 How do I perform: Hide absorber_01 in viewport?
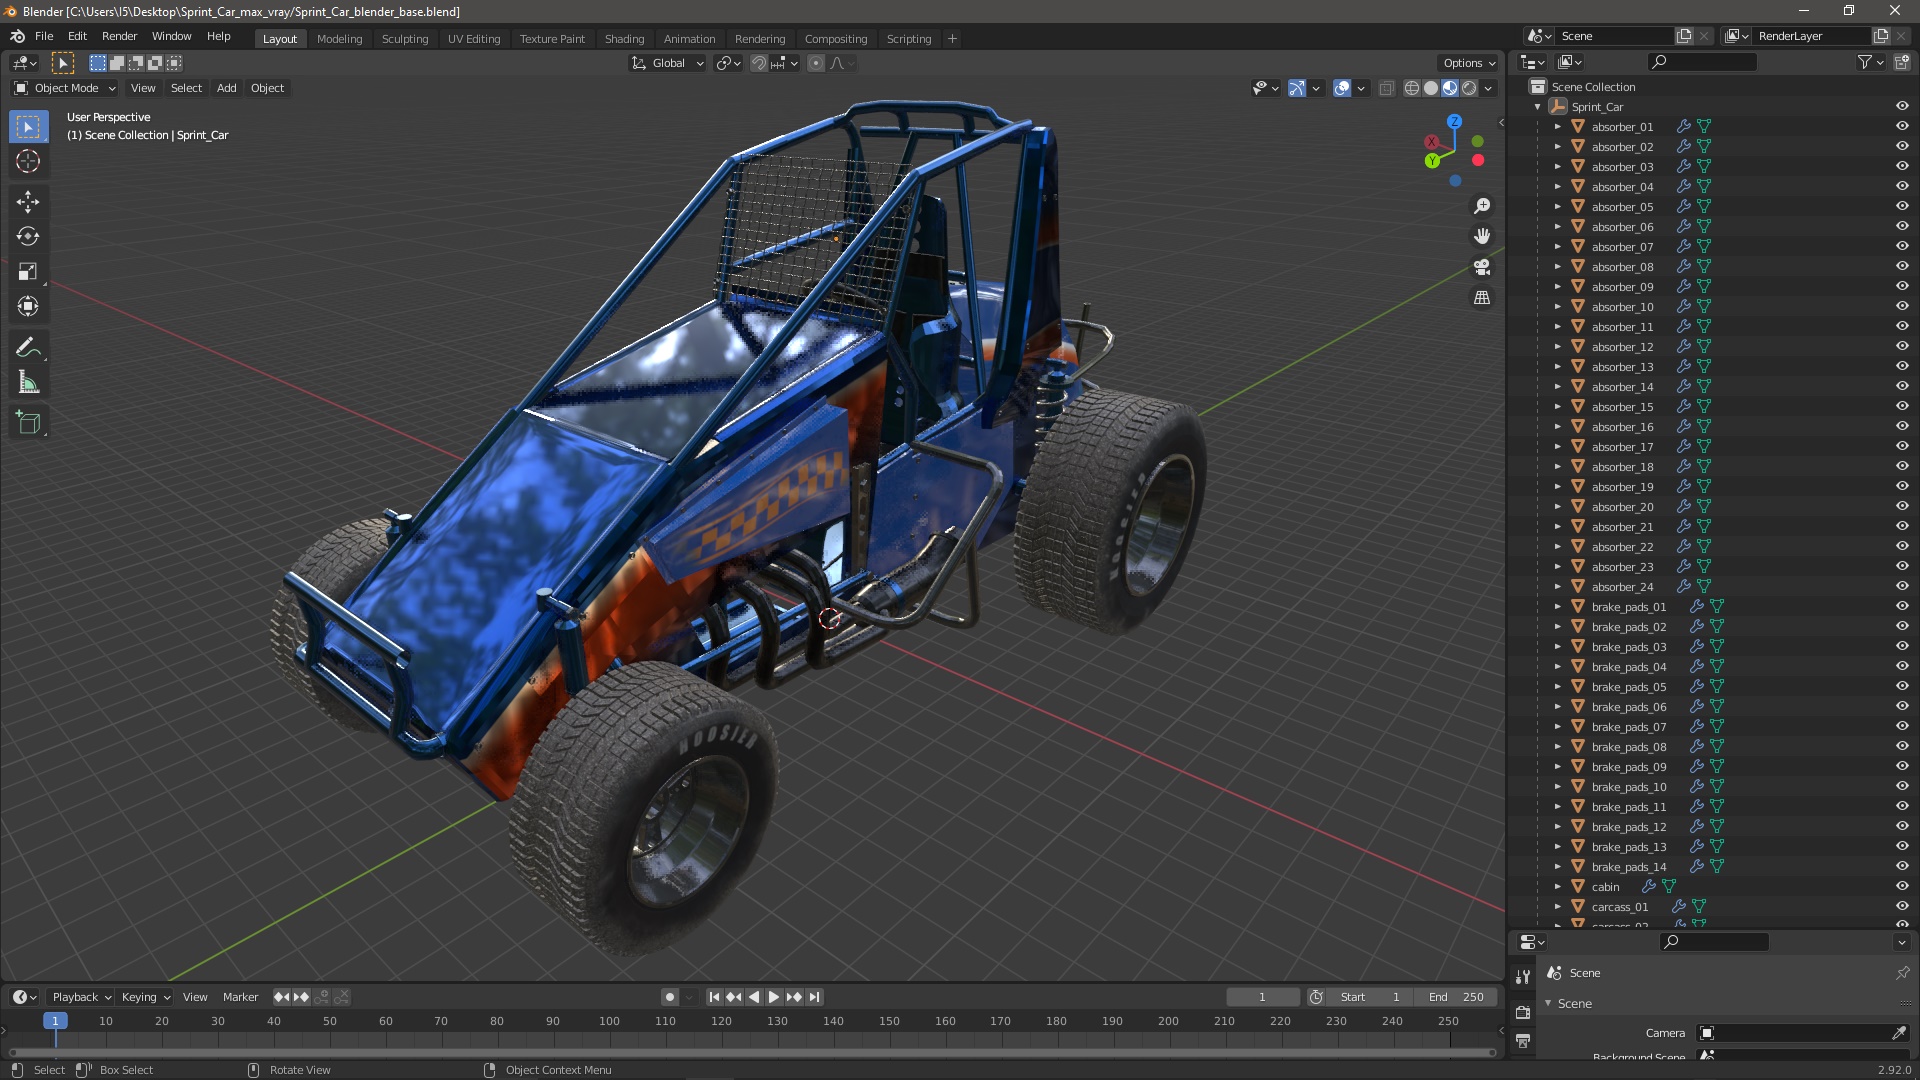[1902, 126]
